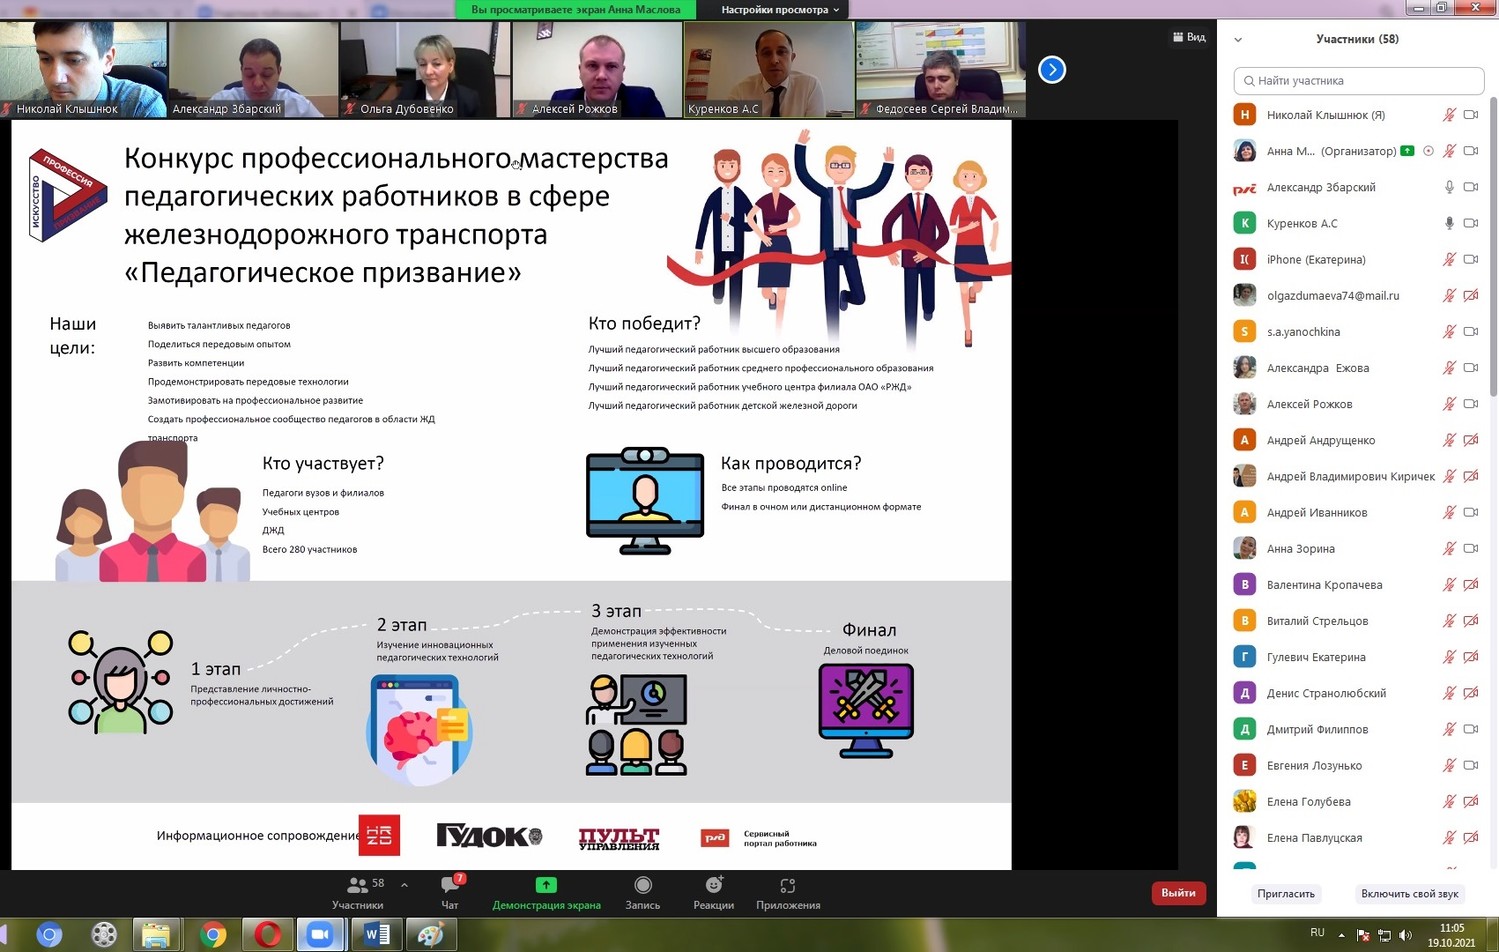Collapse the participants panel header chevron
This screenshot has height=952, width=1499.
[x=1238, y=40]
